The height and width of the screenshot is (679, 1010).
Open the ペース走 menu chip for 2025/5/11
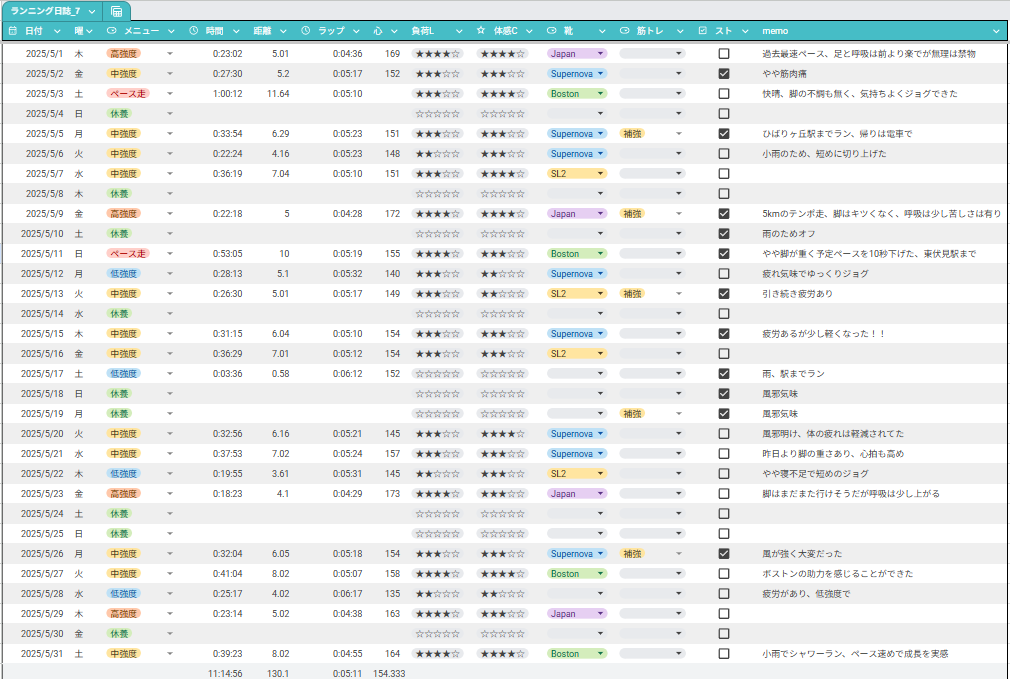pos(128,254)
